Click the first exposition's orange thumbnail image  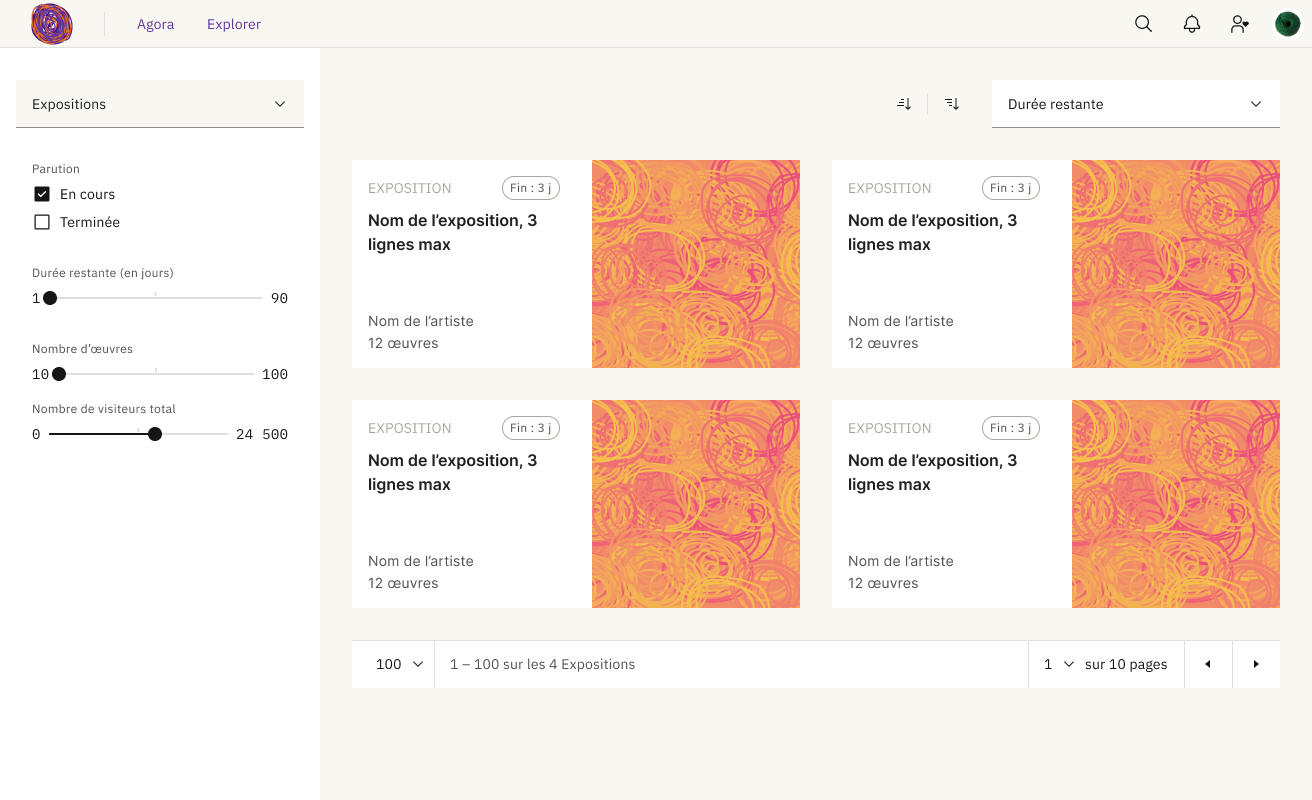click(695, 263)
